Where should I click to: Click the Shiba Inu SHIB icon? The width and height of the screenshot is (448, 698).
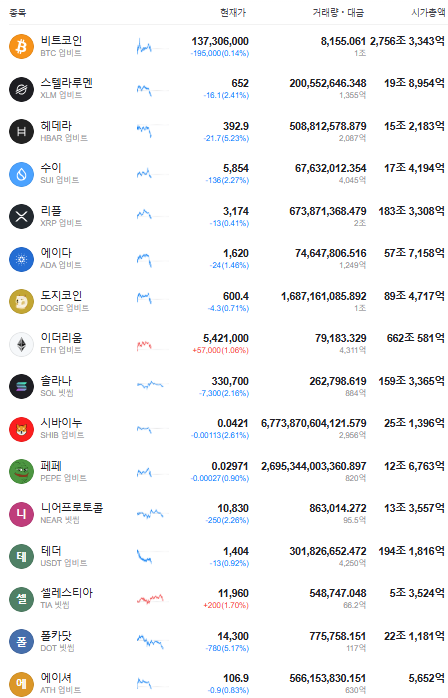21,429
